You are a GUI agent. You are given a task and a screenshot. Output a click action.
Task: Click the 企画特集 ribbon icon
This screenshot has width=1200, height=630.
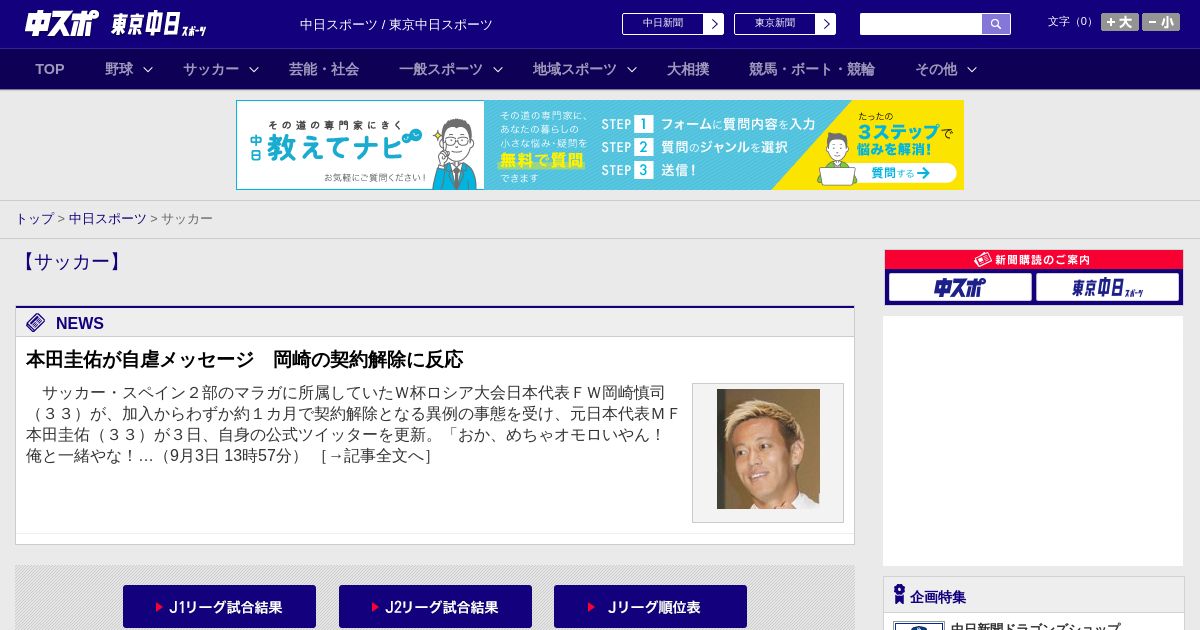(x=899, y=594)
